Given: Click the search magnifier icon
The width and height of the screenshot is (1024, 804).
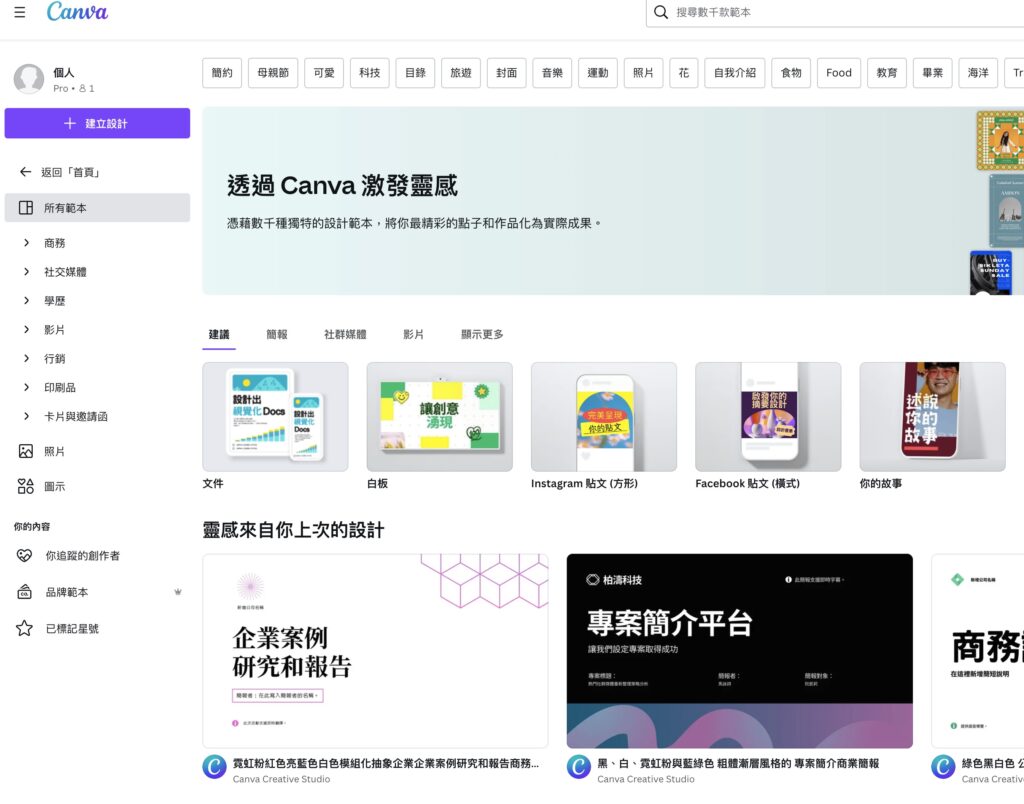Looking at the screenshot, I should click(x=661, y=13).
